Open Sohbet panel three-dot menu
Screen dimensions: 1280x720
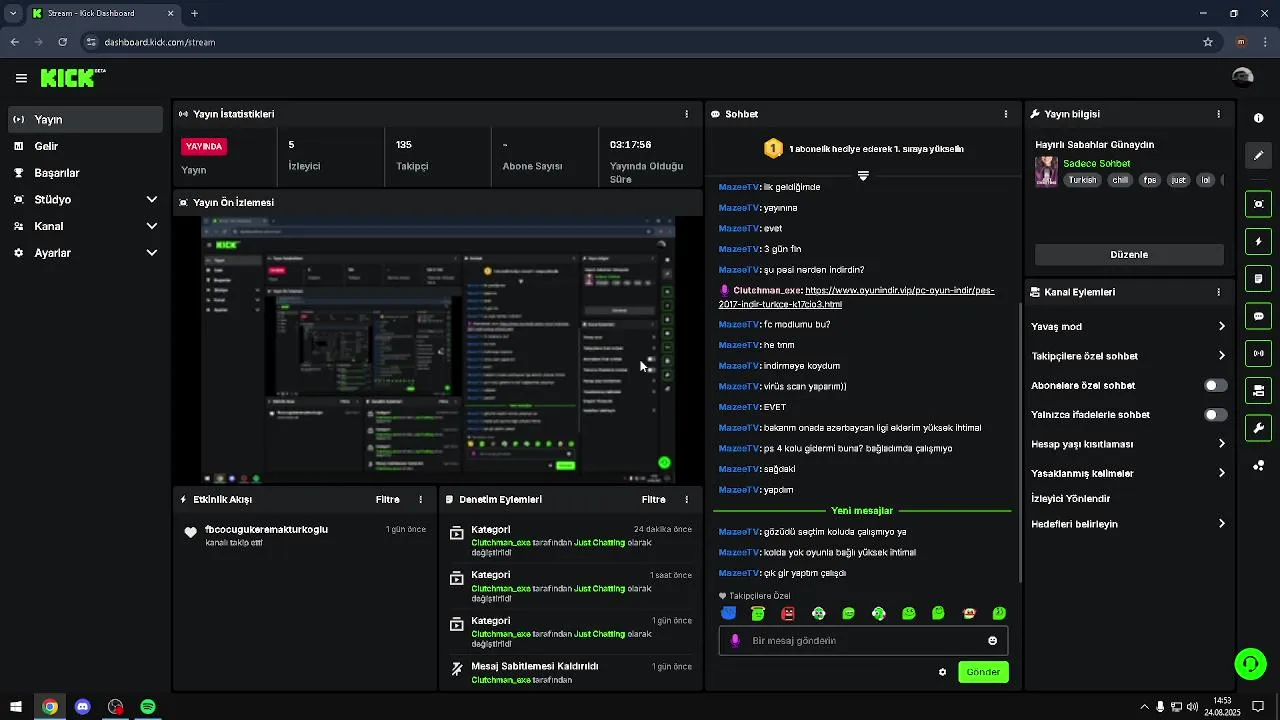1005,114
